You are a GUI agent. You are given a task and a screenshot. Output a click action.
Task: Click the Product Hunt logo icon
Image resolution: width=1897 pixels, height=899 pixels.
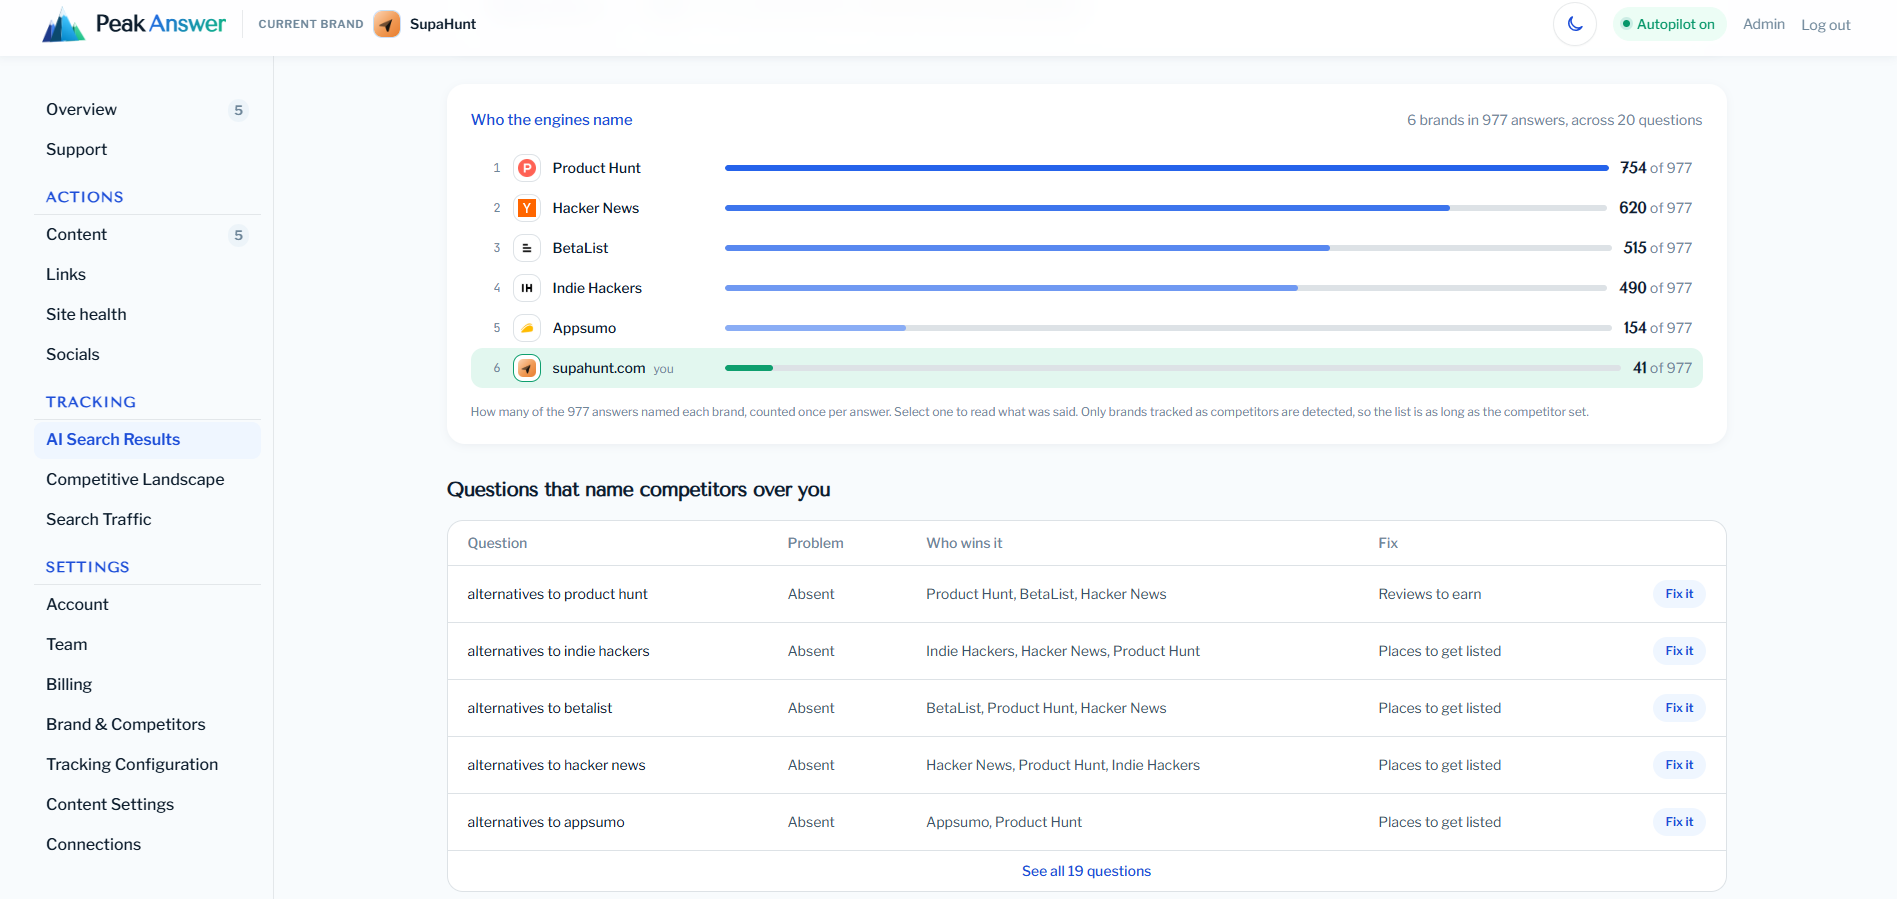coord(527,168)
